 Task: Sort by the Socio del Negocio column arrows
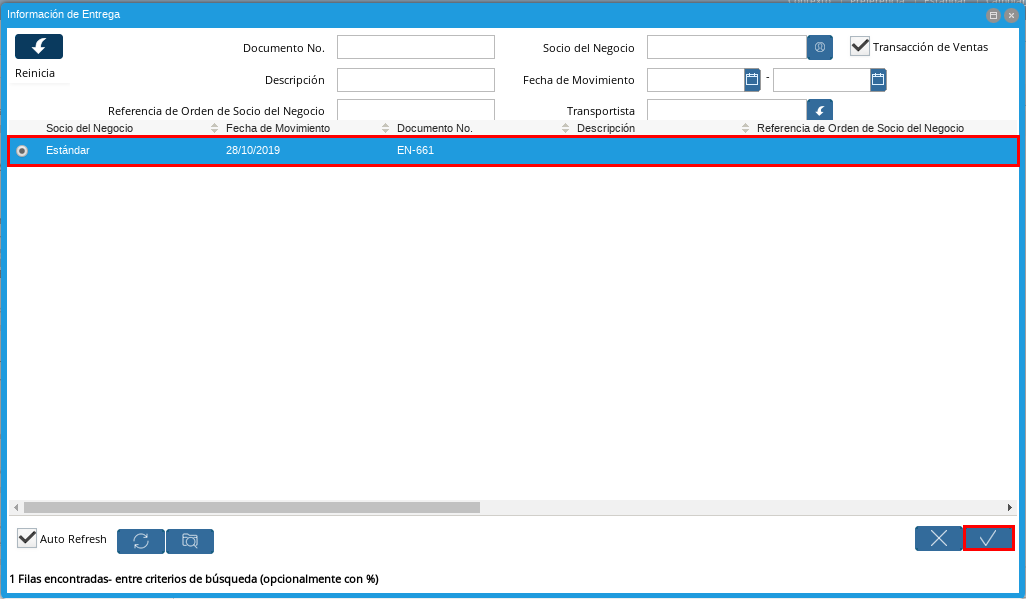point(214,128)
